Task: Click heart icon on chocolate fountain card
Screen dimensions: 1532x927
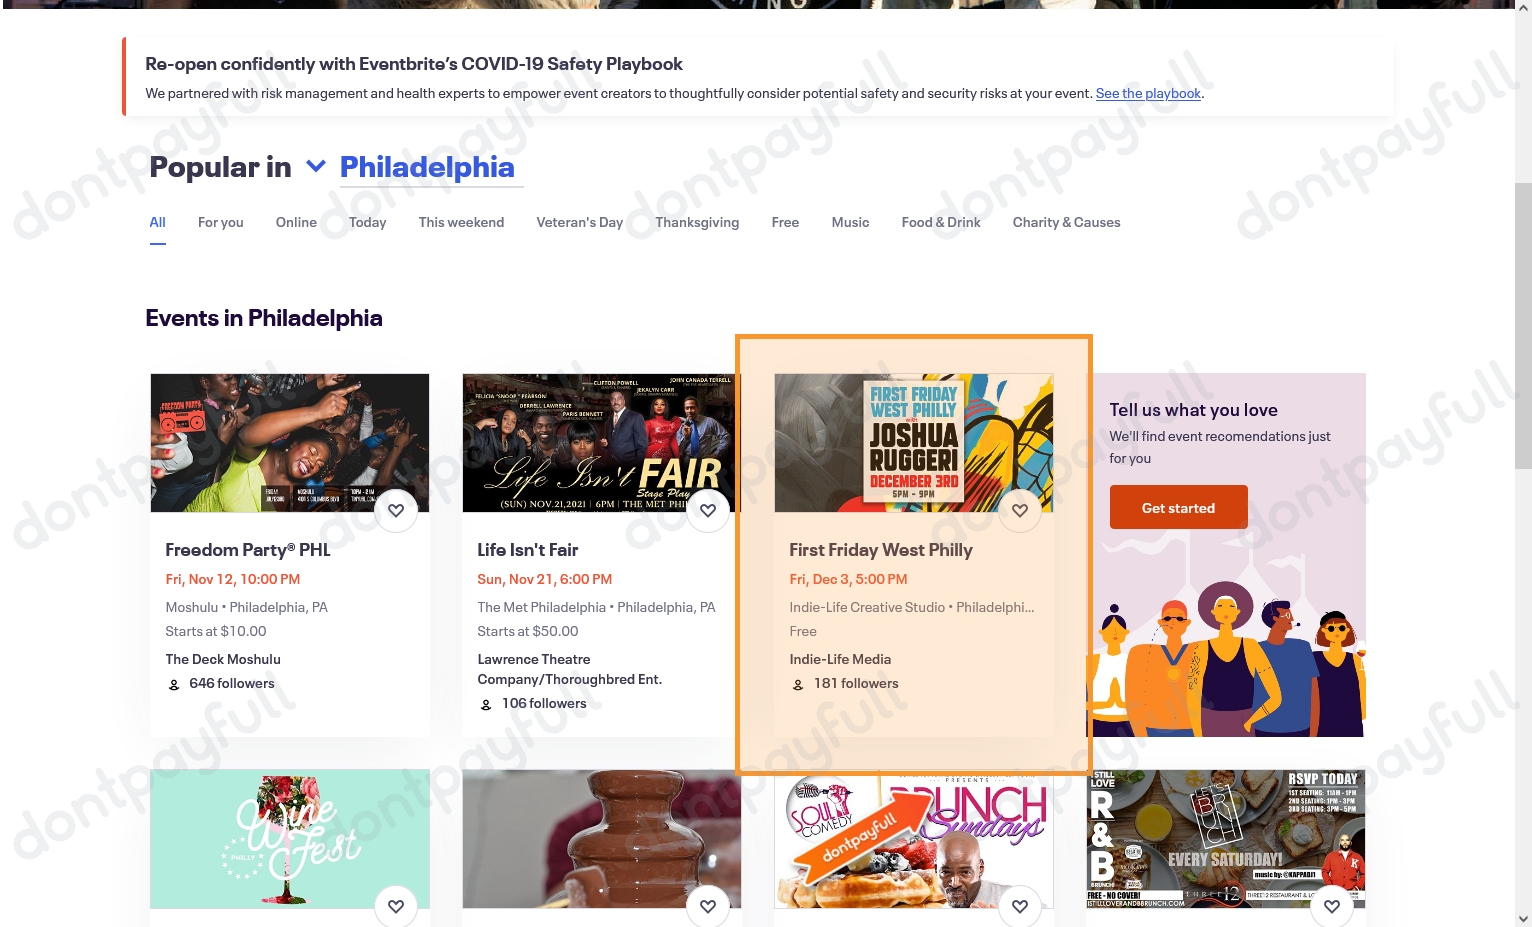Action: [x=708, y=906]
